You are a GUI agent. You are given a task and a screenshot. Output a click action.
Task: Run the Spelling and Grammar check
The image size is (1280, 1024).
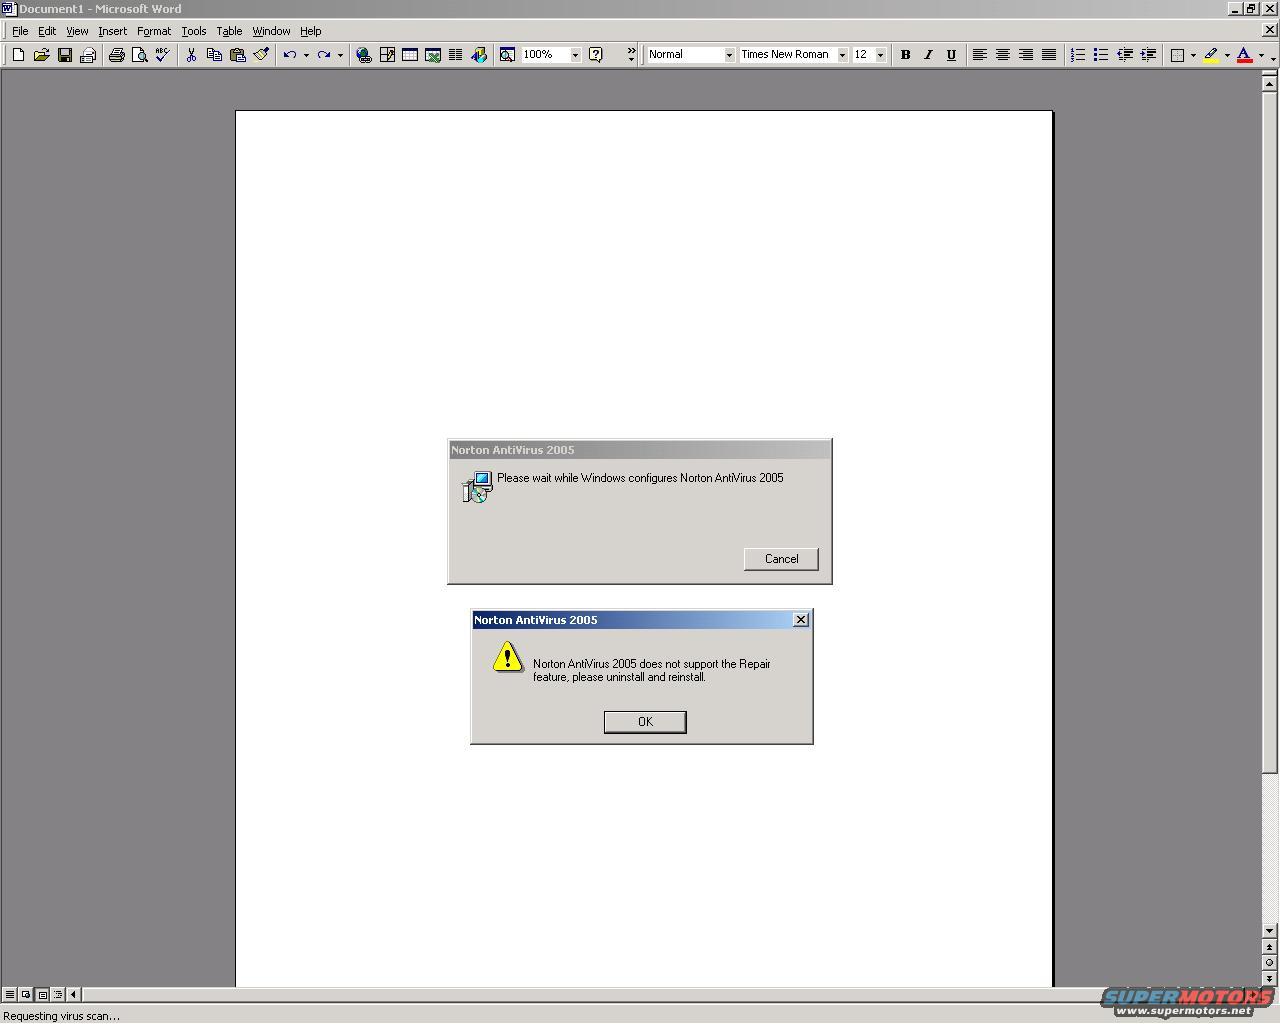pos(162,55)
